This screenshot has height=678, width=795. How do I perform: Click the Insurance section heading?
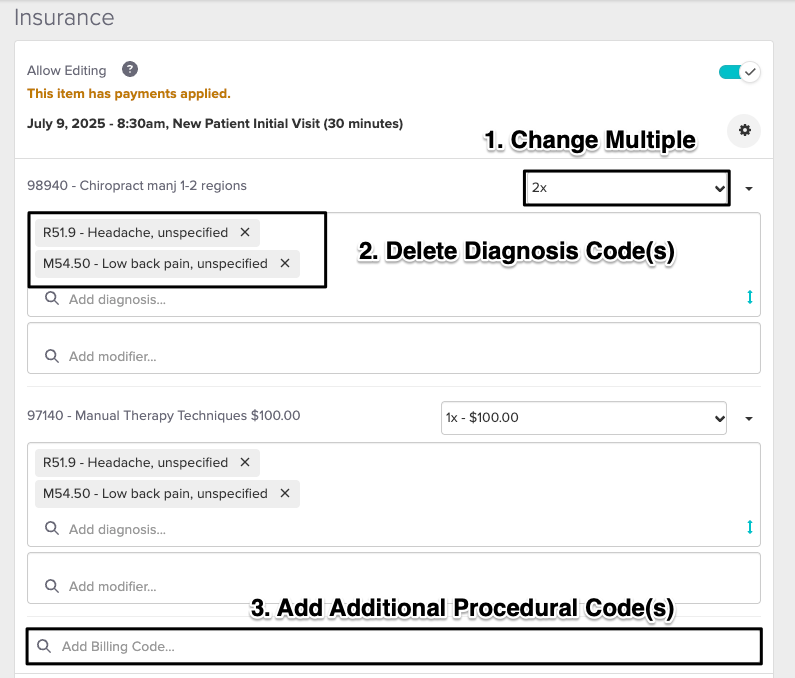click(64, 17)
